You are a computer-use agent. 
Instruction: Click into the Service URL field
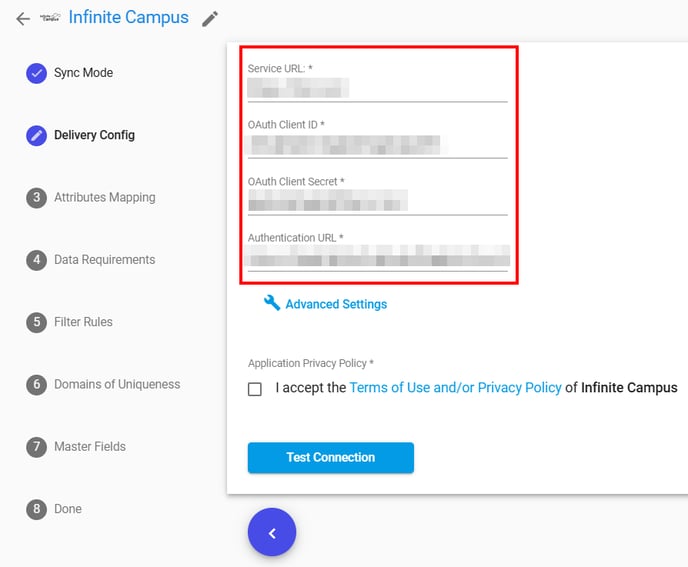[378, 88]
